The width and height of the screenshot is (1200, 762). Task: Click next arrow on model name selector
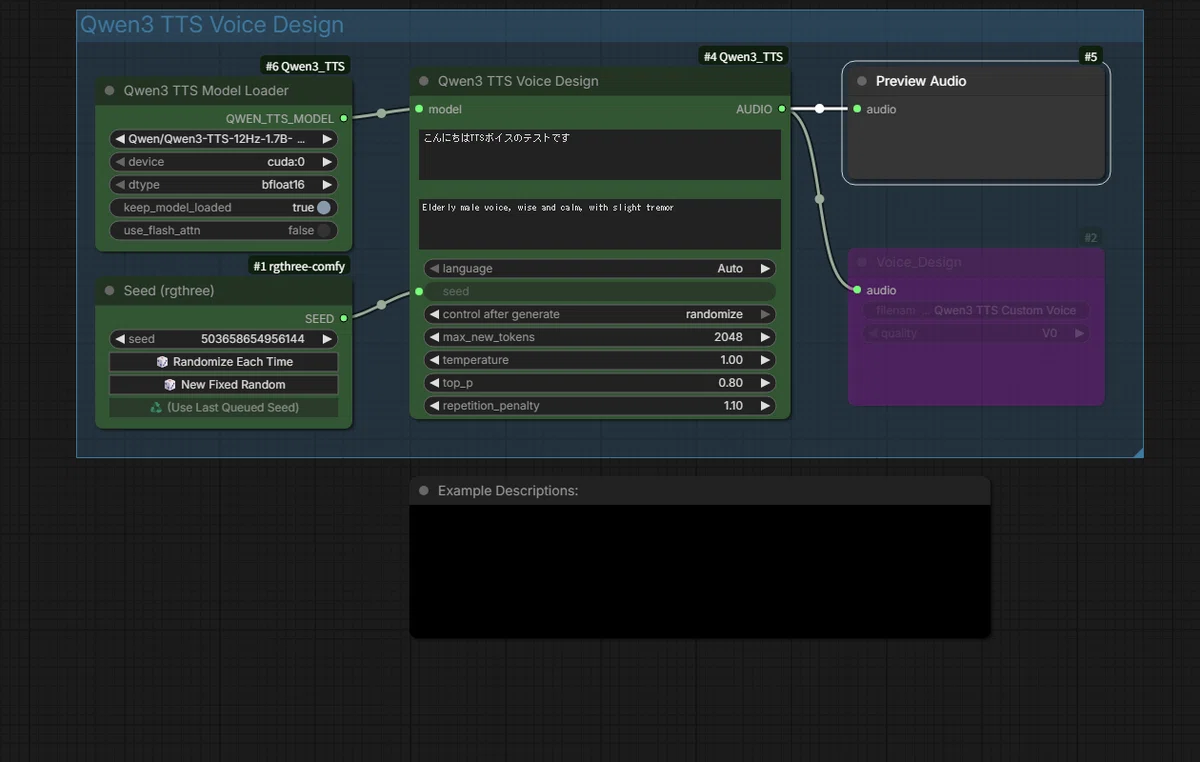[x=327, y=139]
